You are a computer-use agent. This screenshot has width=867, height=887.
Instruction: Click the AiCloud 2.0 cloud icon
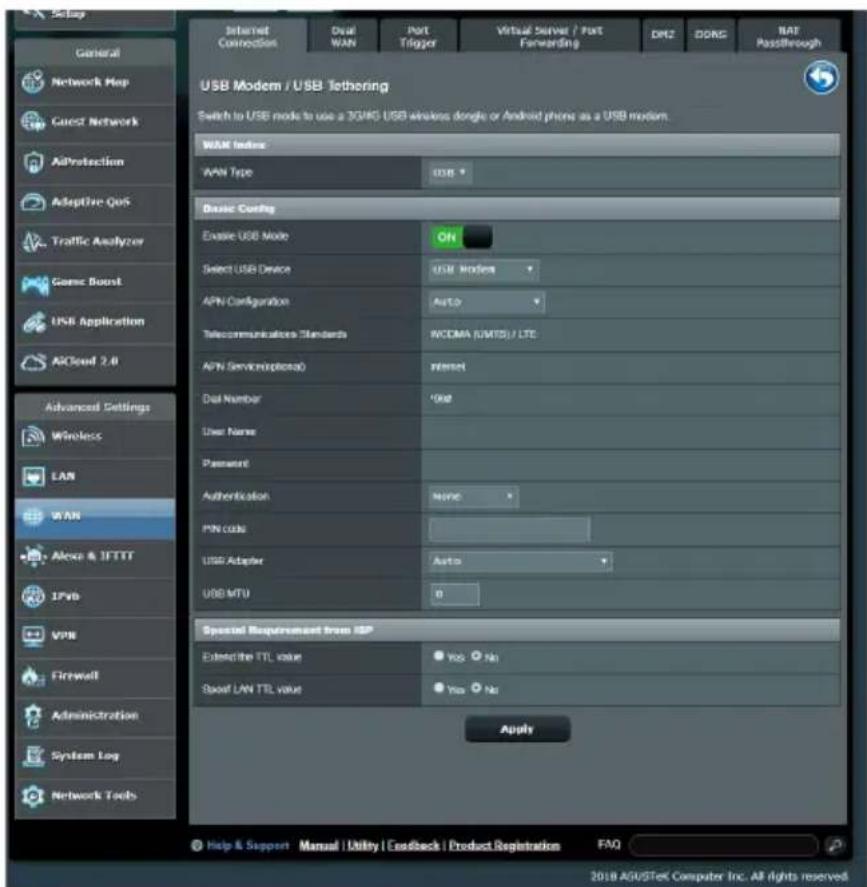(x=33, y=362)
